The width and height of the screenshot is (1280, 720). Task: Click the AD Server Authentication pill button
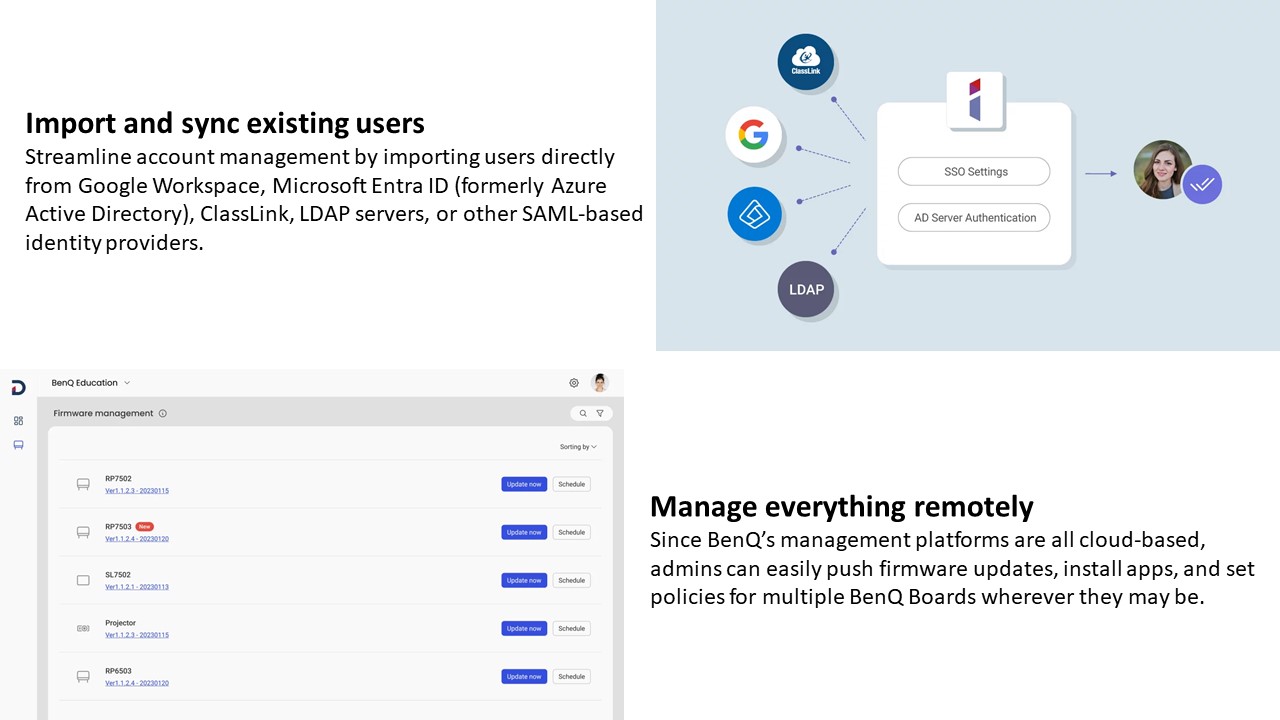974,217
